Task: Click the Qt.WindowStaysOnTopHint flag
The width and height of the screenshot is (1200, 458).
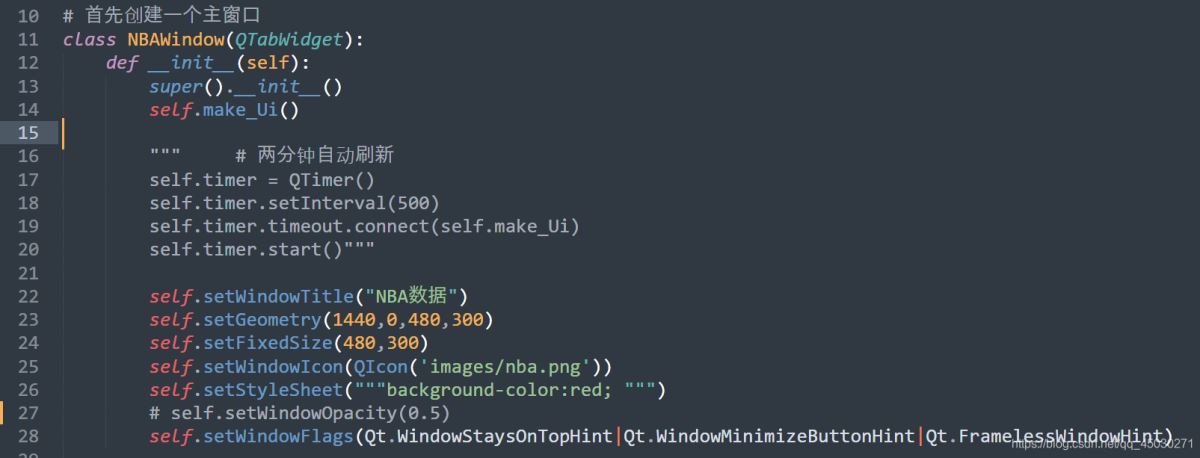Action: [487, 437]
